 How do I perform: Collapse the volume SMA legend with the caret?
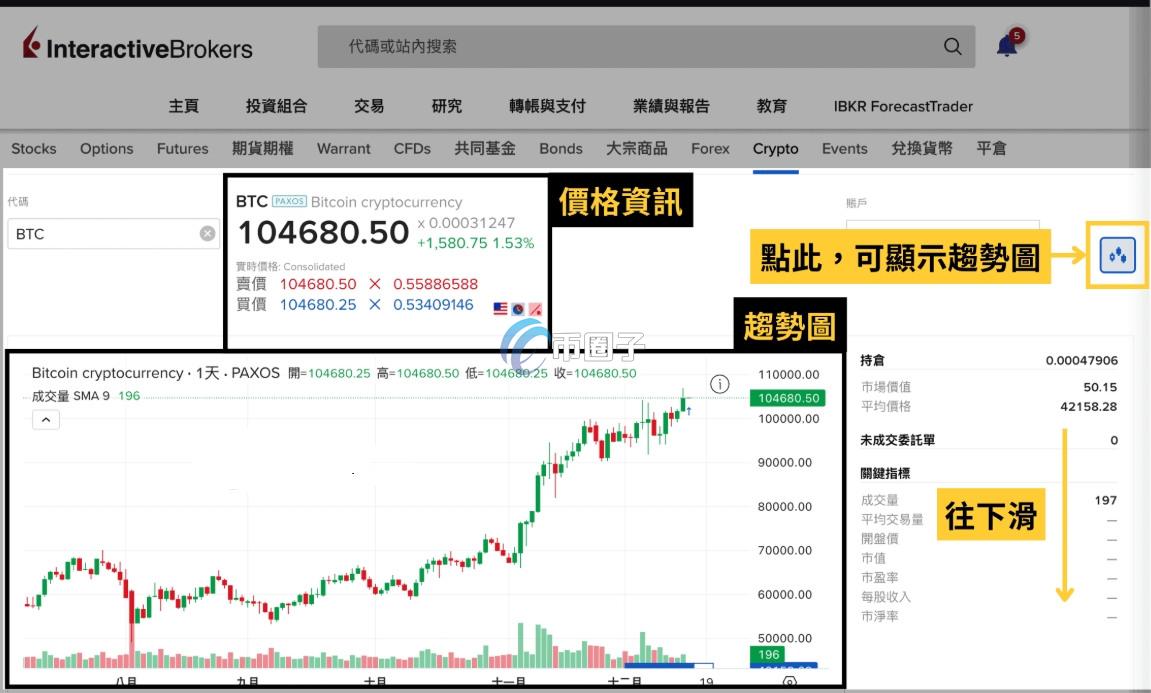pos(46,418)
